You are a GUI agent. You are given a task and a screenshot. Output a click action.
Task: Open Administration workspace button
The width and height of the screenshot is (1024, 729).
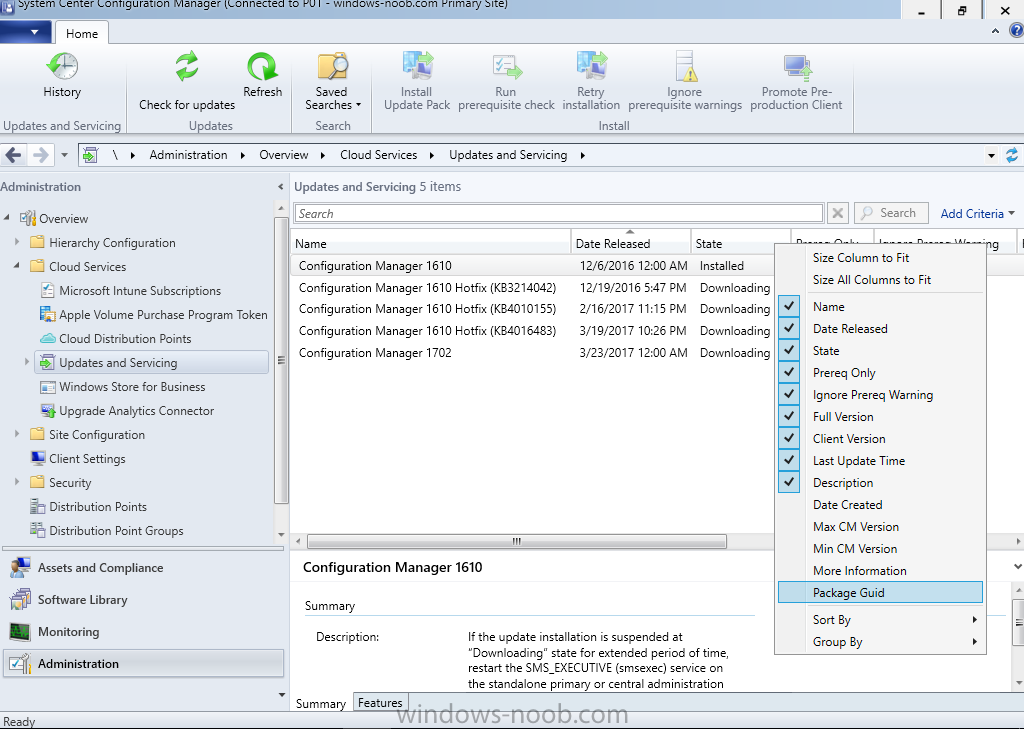click(x=144, y=664)
